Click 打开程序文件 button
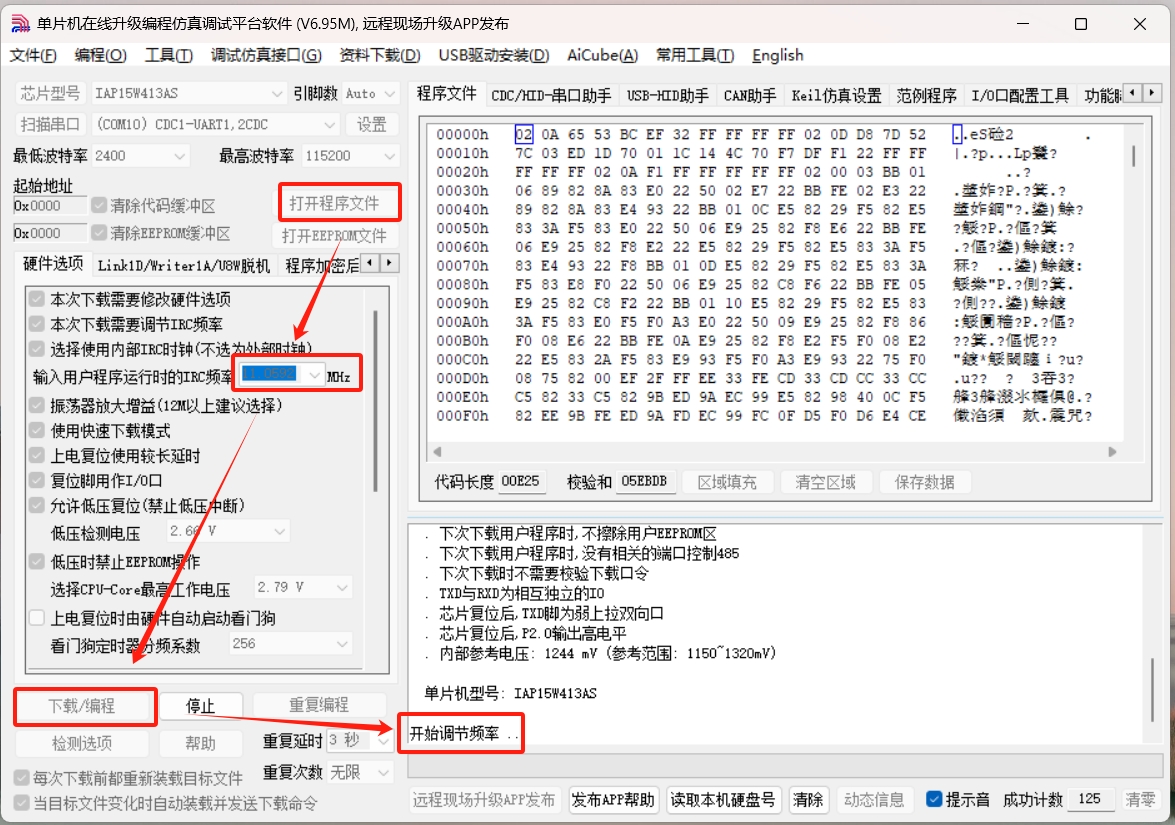Image resolution: width=1175 pixels, height=825 pixels. (334, 204)
